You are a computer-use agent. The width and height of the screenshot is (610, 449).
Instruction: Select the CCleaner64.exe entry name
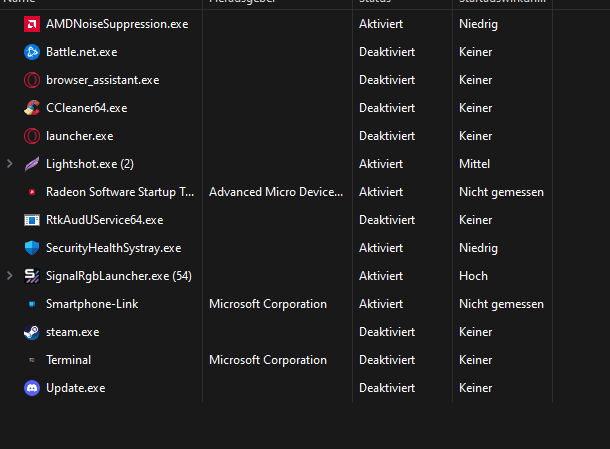coord(87,108)
